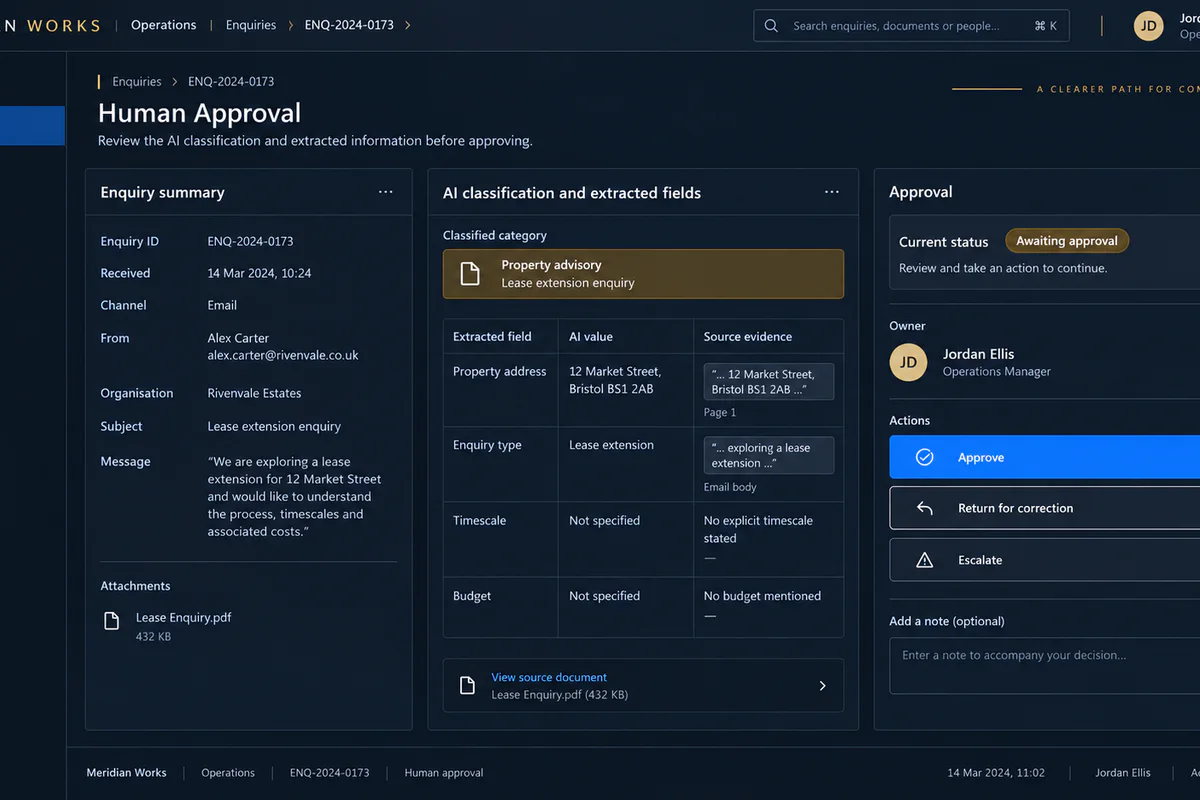This screenshot has height=800, width=1200.
Task: Click the JD avatar in top bar
Action: (1149, 26)
